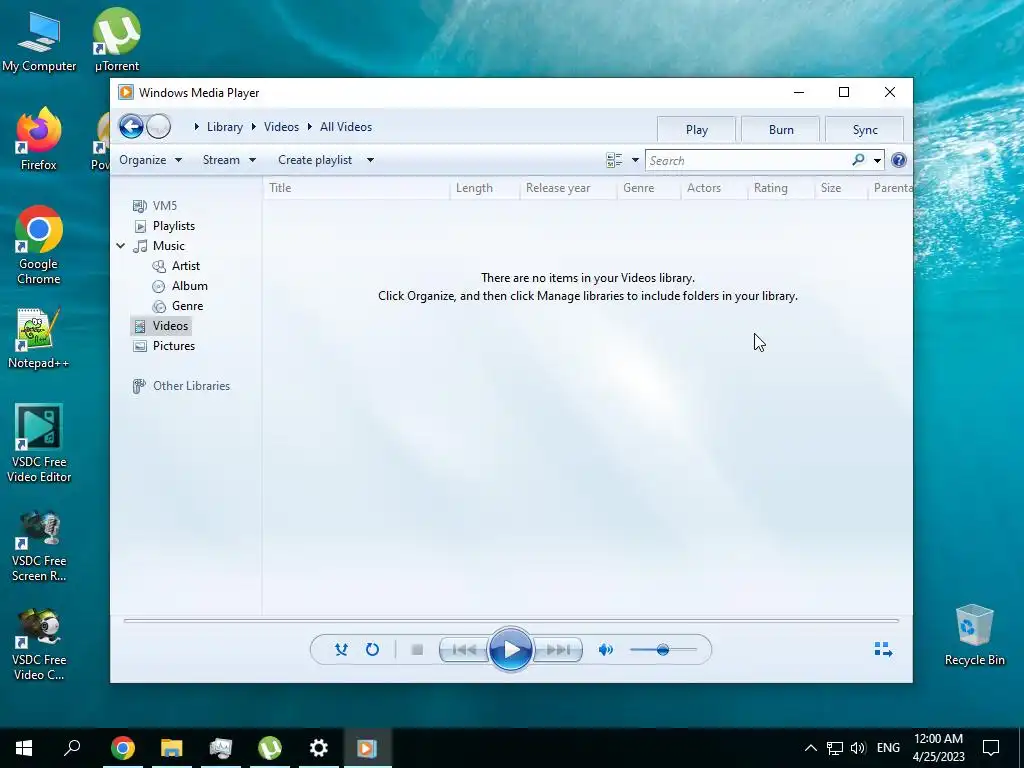Open the Recycle Bin

click(x=974, y=635)
